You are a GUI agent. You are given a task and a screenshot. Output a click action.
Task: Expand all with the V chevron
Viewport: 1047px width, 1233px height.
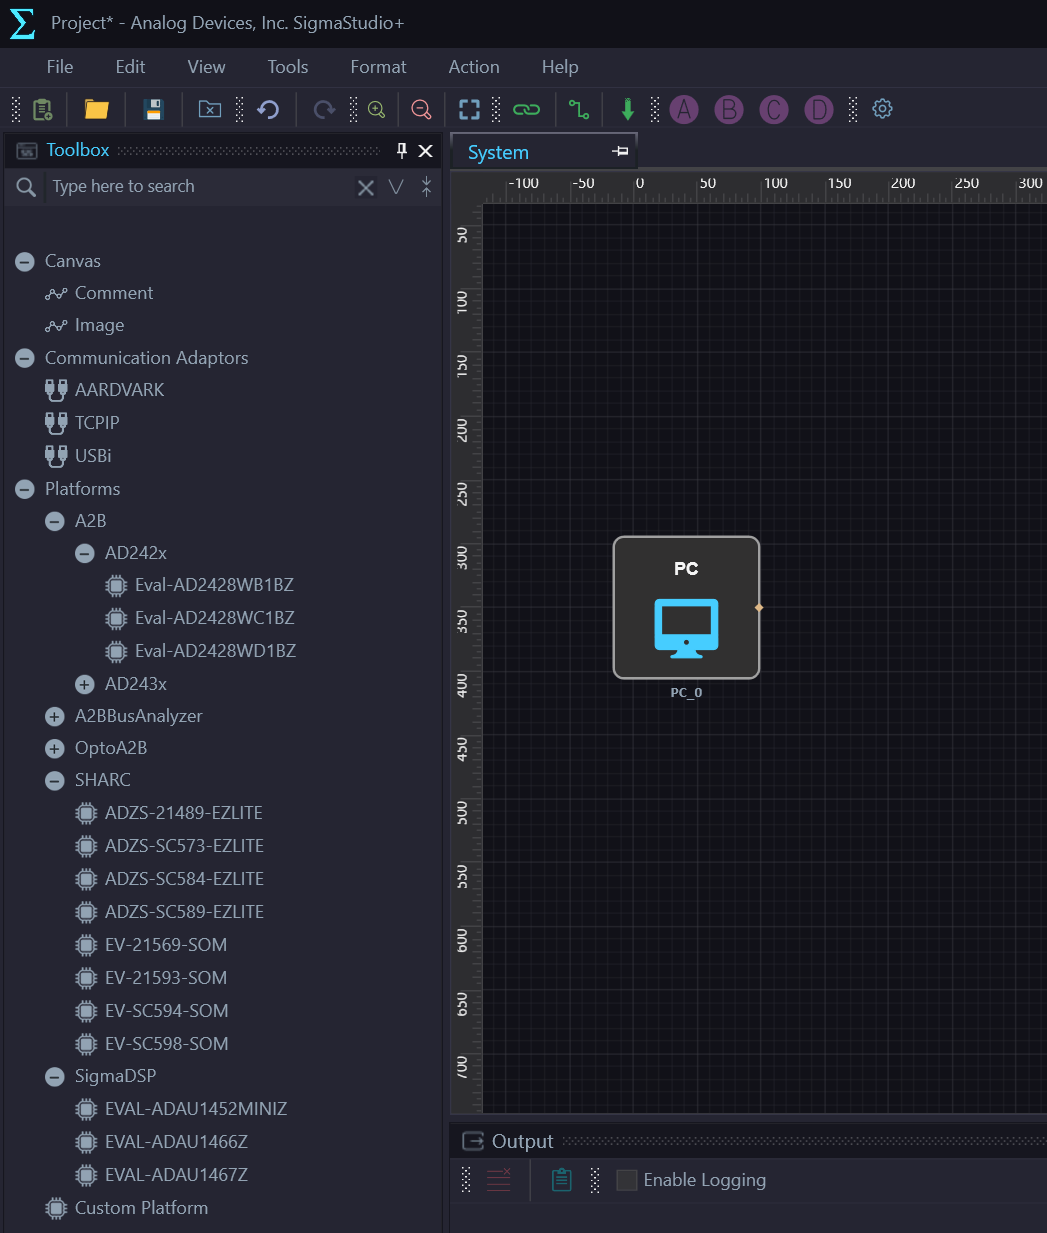pos(396,187)
